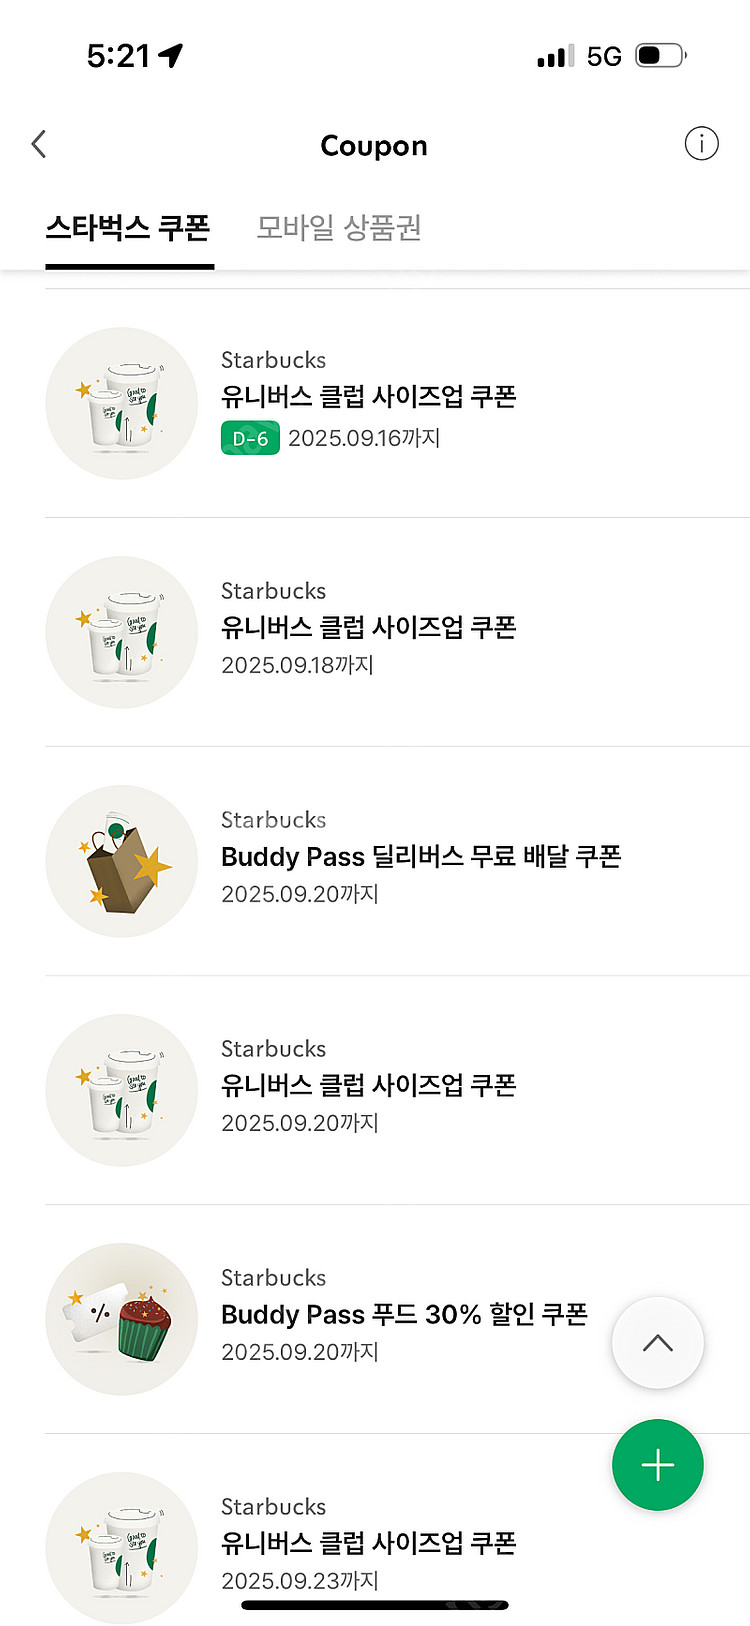Tap the cups icon for 09.23 coupon
The height and width of the screenshot is (1626, 750).
[x=122, y=1546]
